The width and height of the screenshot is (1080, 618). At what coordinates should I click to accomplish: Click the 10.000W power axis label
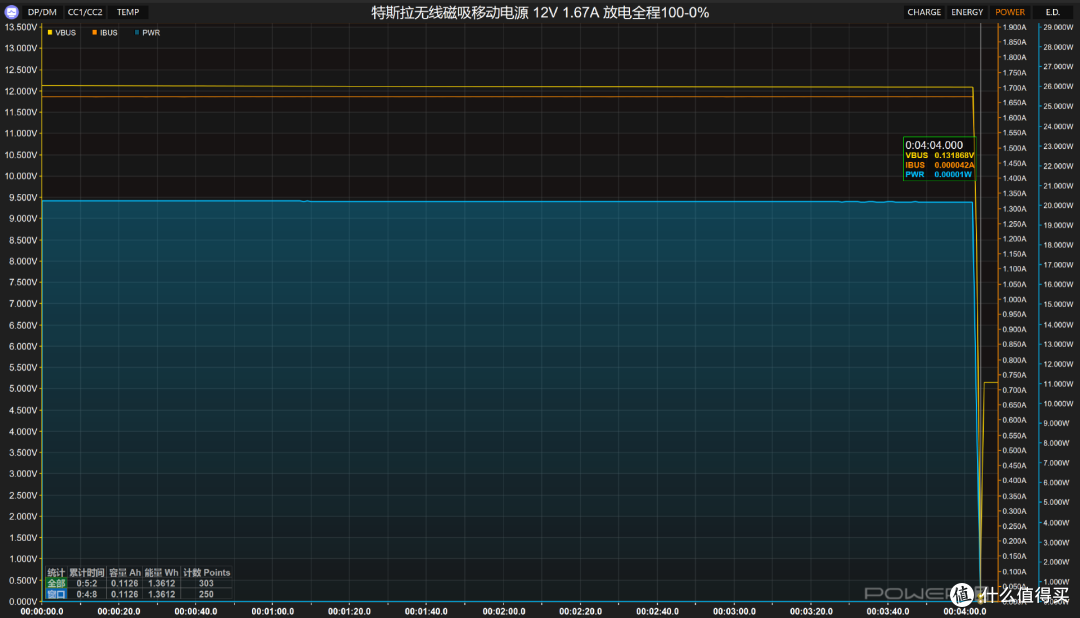coord(1058,404)
